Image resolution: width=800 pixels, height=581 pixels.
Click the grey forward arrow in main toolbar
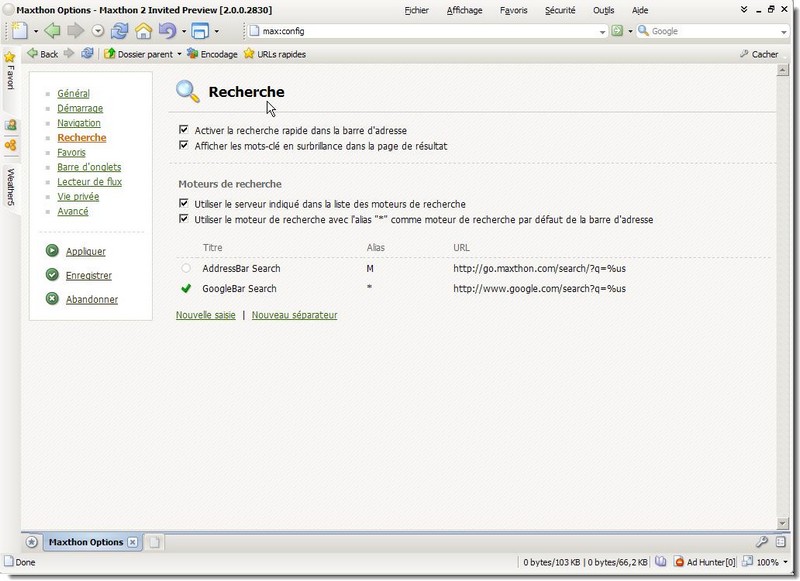click(x=76, y=31)
